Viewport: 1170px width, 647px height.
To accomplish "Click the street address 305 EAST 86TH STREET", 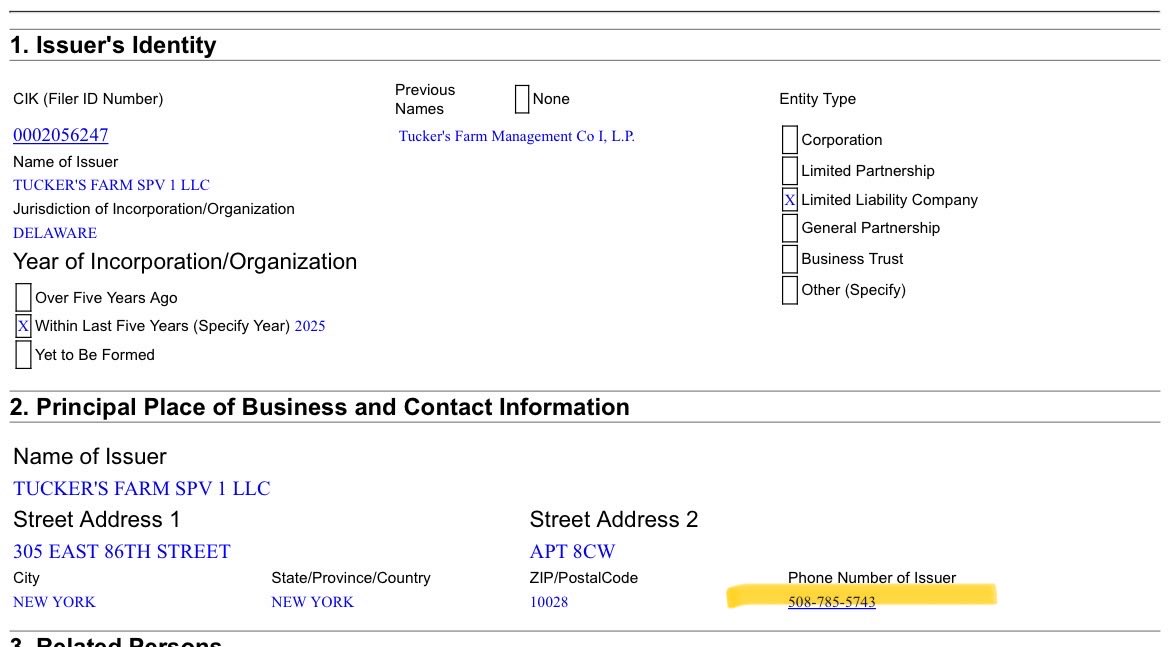I will pyautogui.click(x=120, y=551).
